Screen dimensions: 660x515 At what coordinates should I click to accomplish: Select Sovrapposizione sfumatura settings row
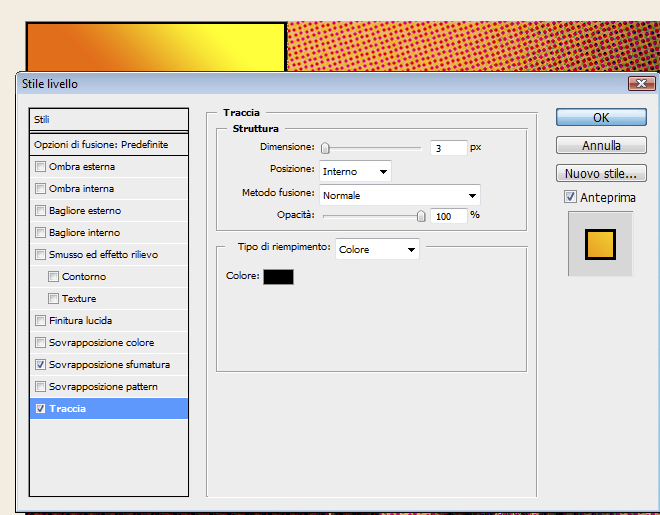pos(109,364)
